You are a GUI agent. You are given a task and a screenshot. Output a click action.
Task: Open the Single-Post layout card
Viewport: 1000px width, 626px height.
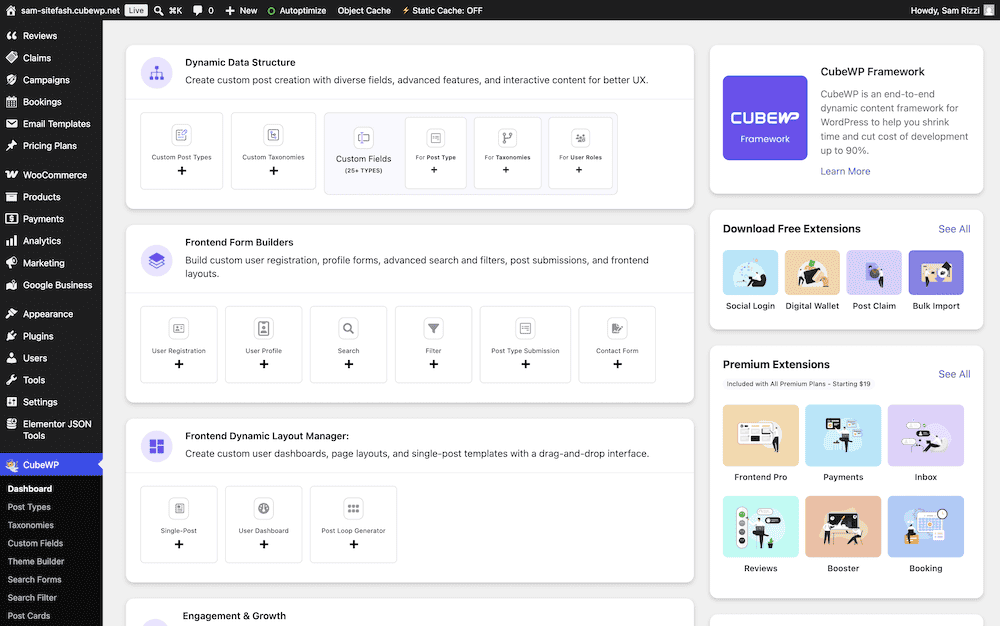[179, 525]
